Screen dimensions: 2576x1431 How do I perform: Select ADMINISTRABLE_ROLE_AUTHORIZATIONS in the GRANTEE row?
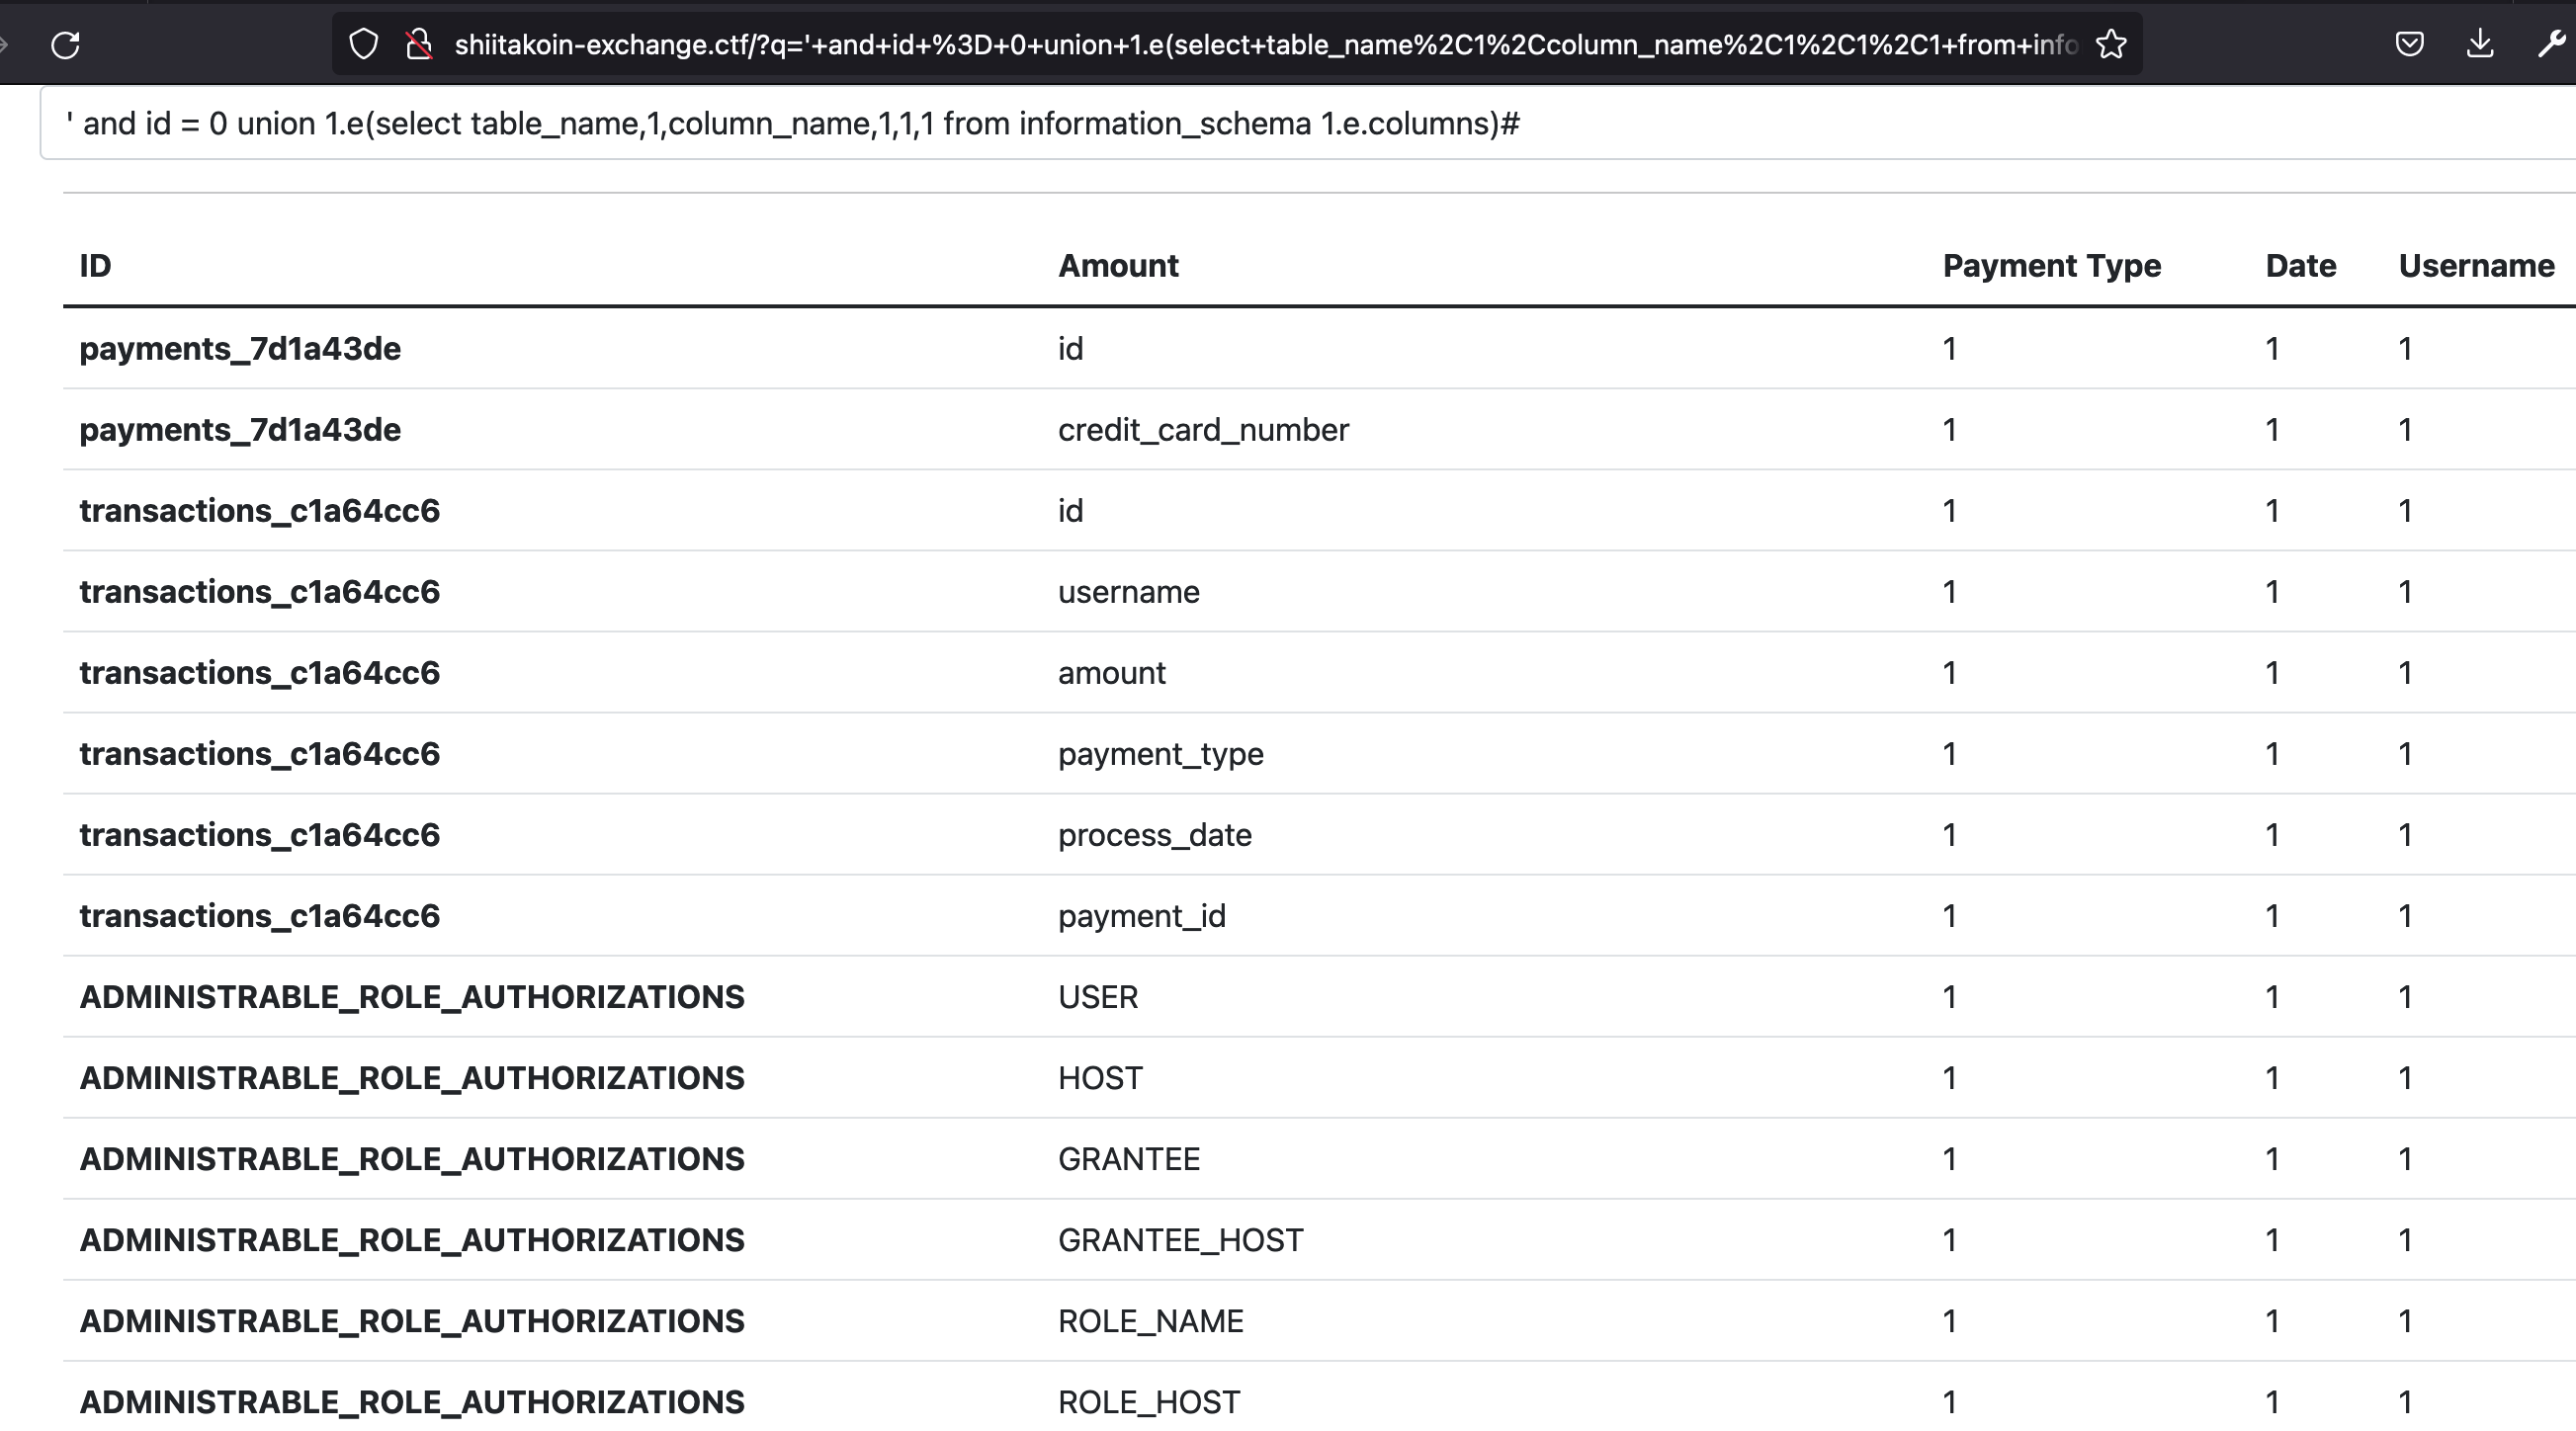click(412, 1159)
